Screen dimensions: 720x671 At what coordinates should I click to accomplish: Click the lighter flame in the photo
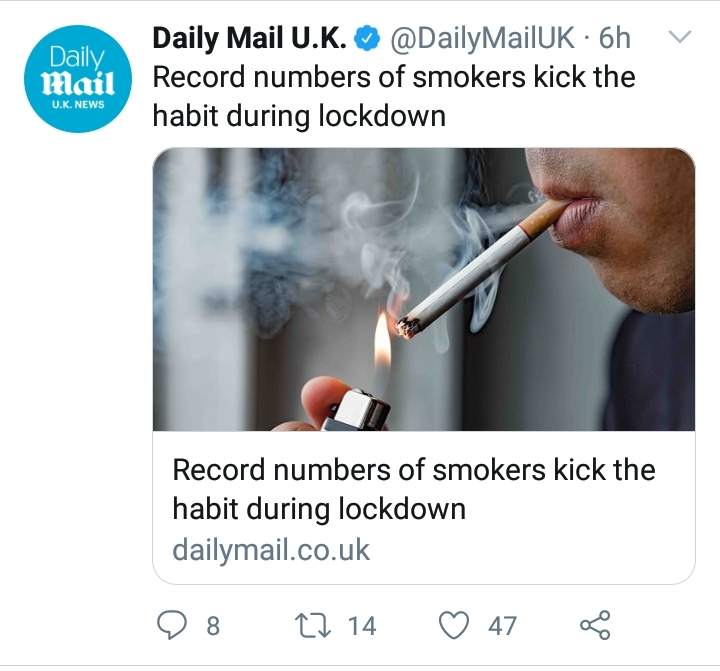382,340
